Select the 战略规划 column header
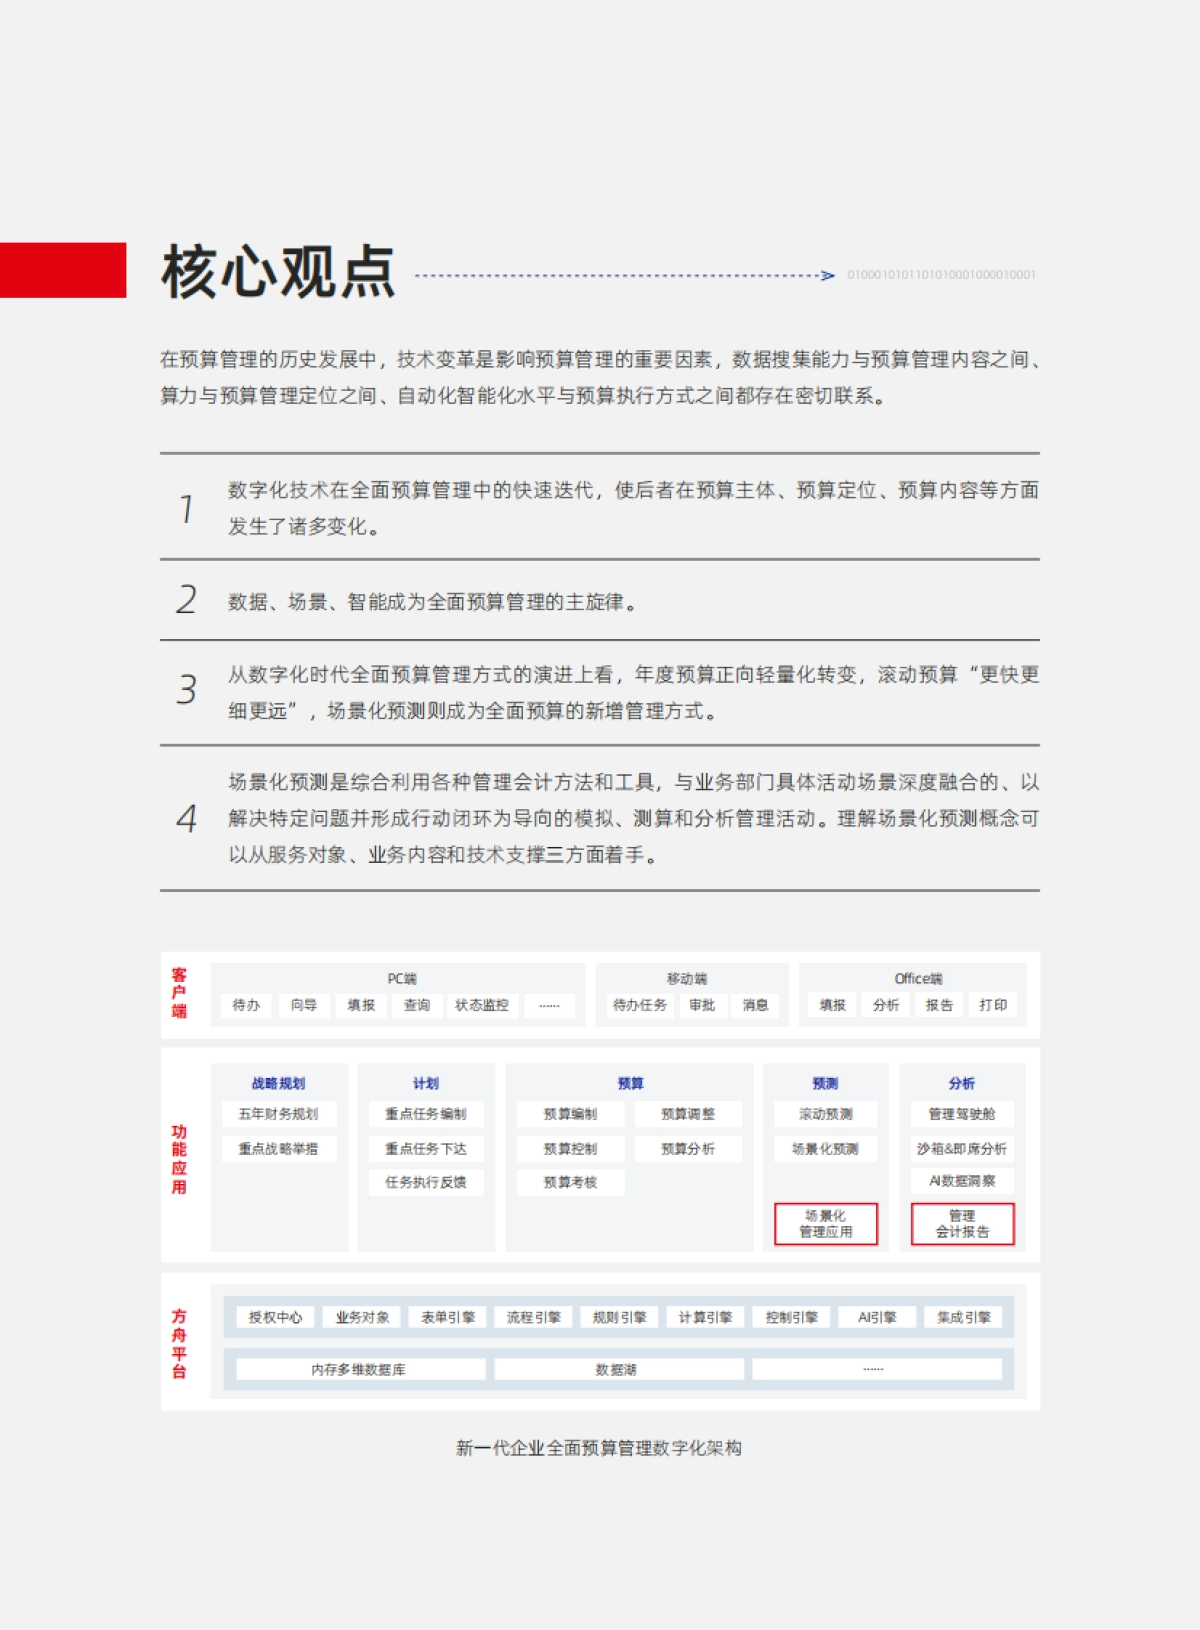Image resolution: width=1200 pixels, height=1630 pixels. [278, 1083]
